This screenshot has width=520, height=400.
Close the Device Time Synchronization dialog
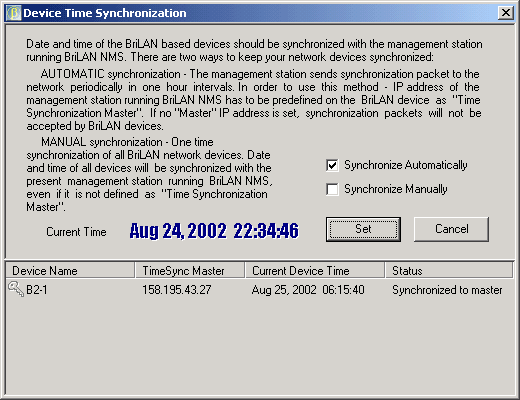pyautogui.click(x=506, y=13)
